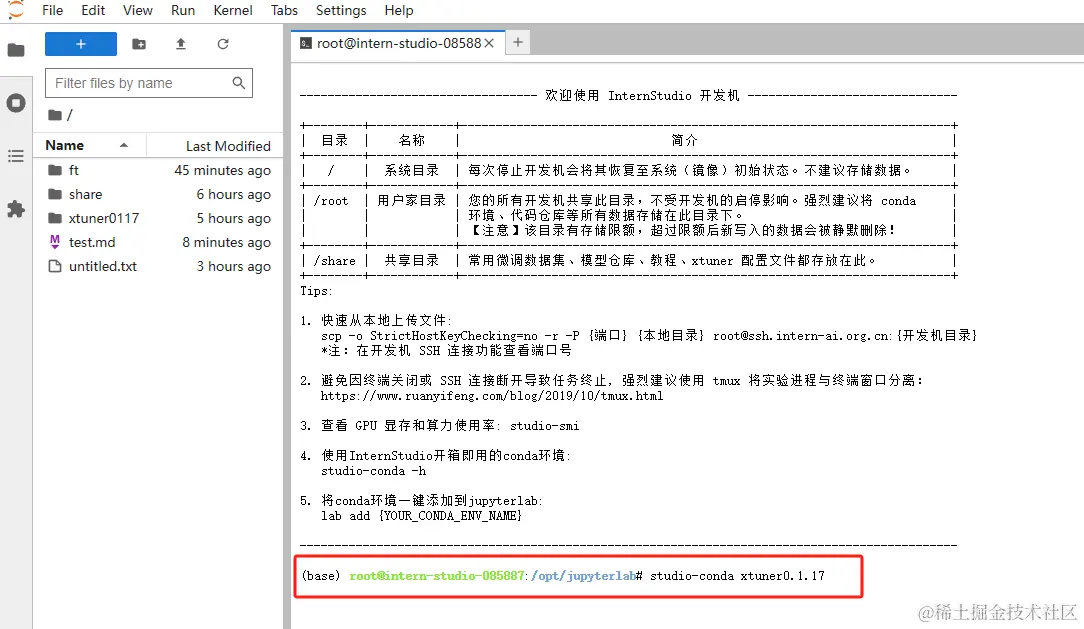Open the Tabs menu

(284, 10)
